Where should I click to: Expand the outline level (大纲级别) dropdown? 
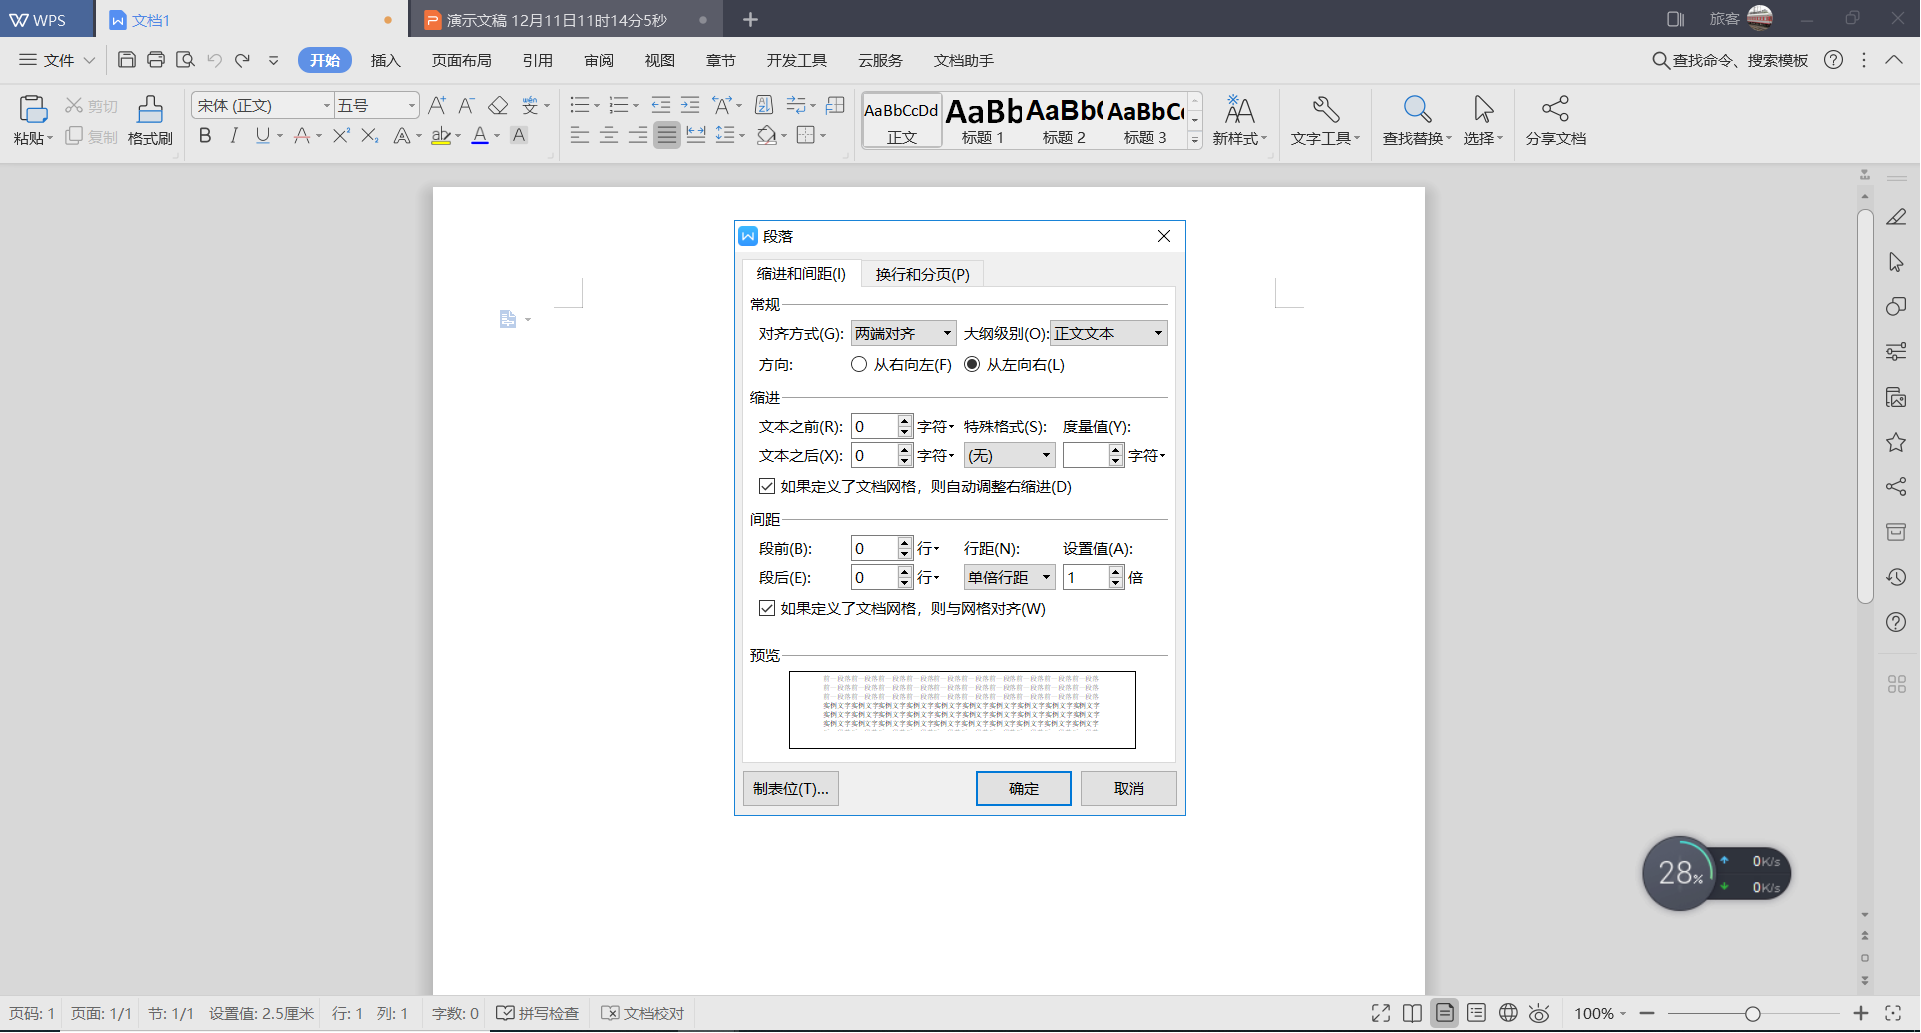[x=1108, y=333]
